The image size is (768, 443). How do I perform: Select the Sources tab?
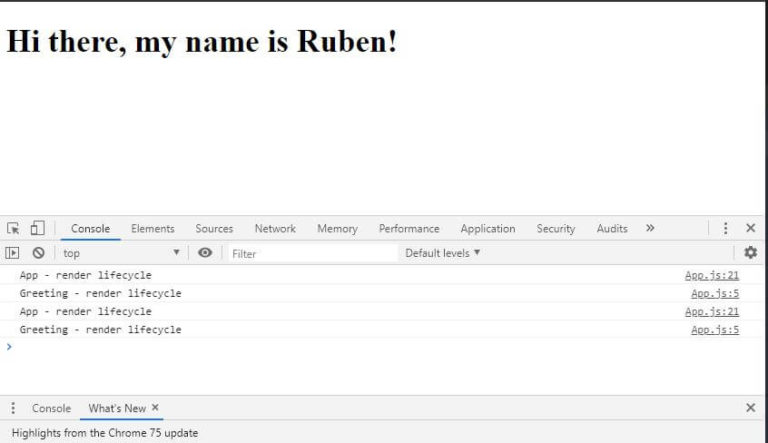pyautogui.click(x=214, y=228)
